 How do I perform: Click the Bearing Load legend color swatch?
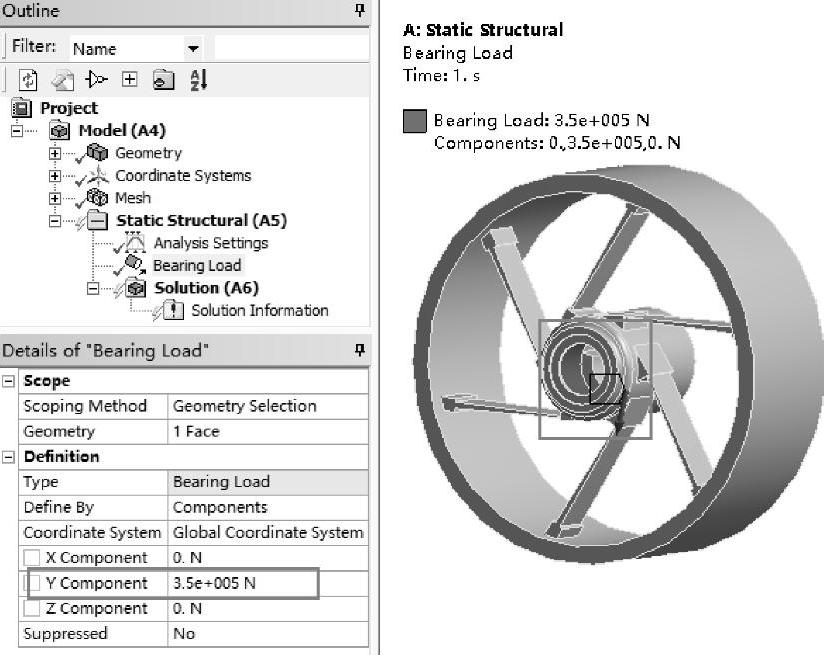click(414, 122)
